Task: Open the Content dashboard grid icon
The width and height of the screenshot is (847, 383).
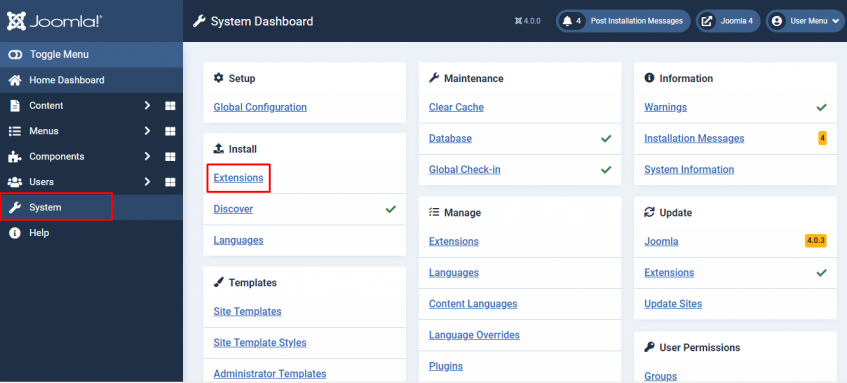Action: click(170, 106)
